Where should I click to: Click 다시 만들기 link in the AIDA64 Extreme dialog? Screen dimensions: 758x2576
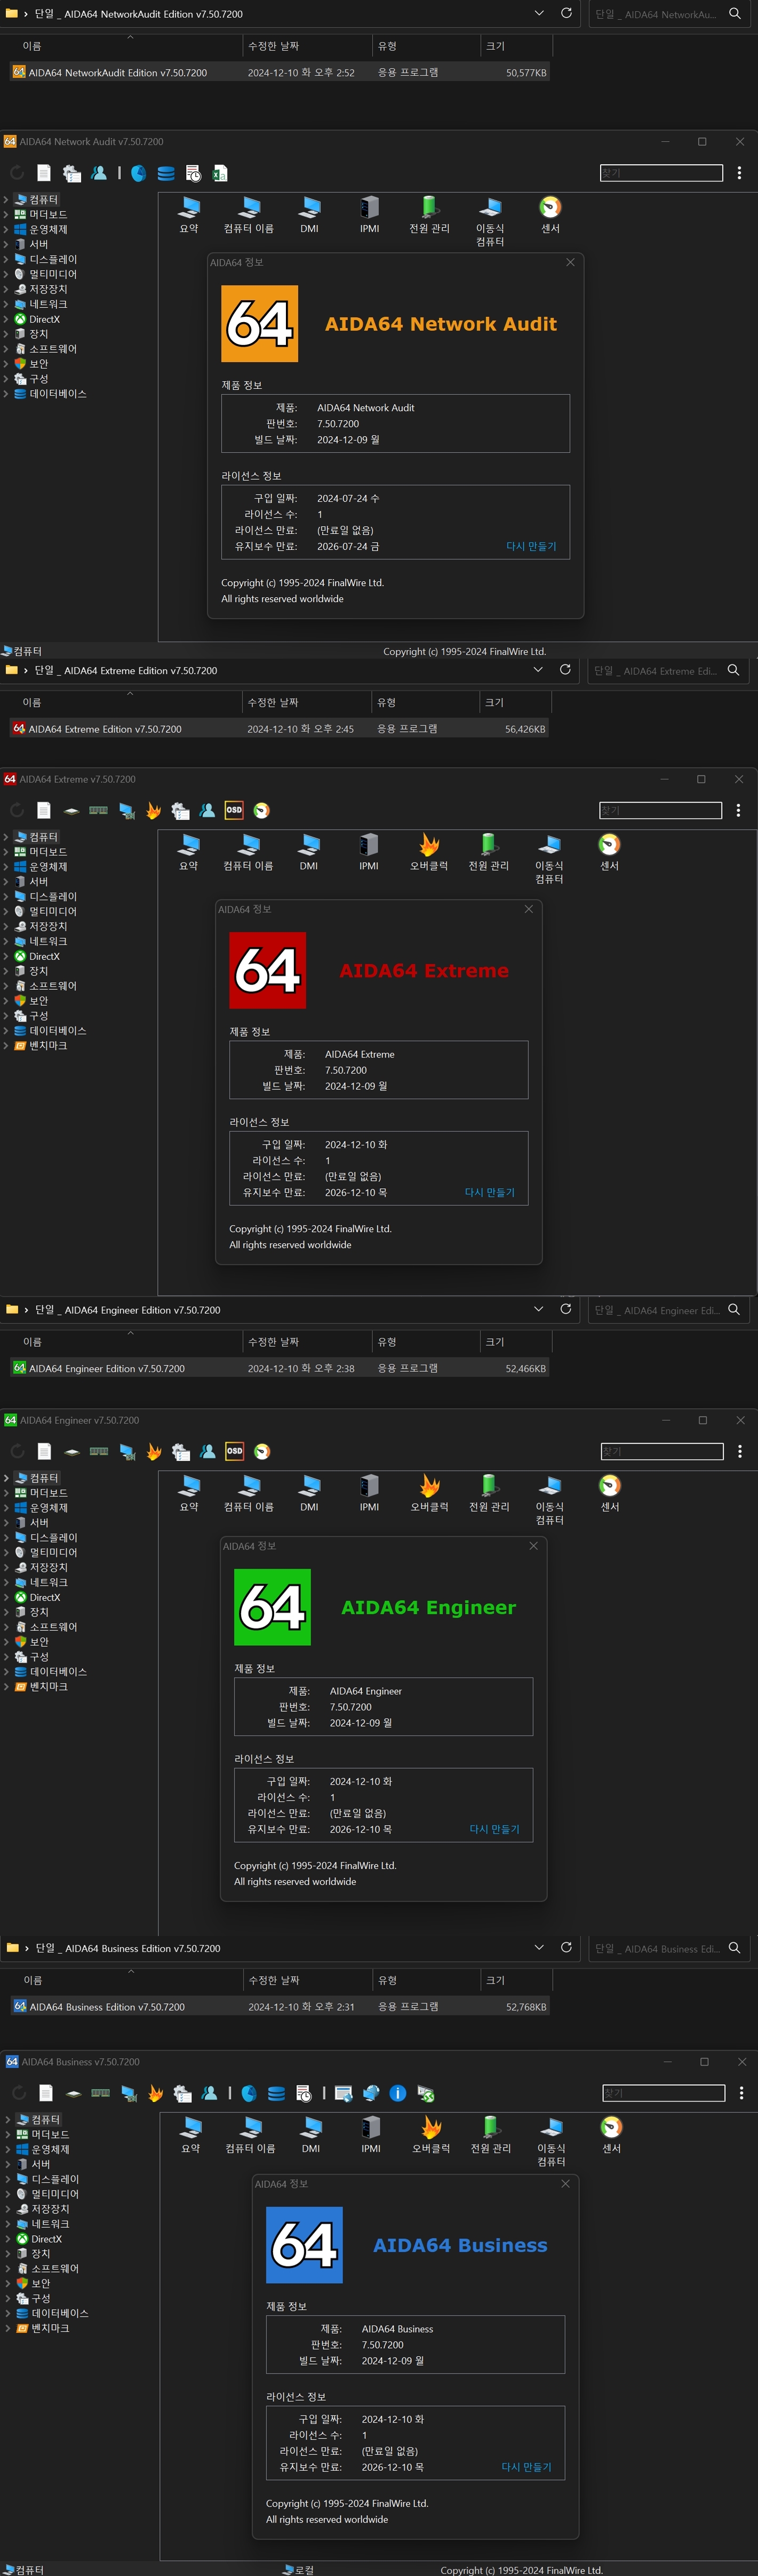(490, 1192)
